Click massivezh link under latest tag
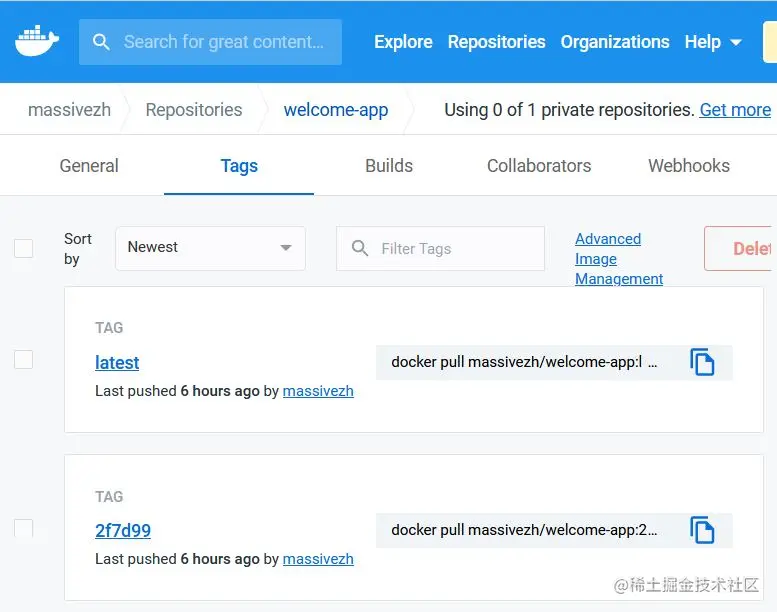777x612 pixels. click(318, 391)
